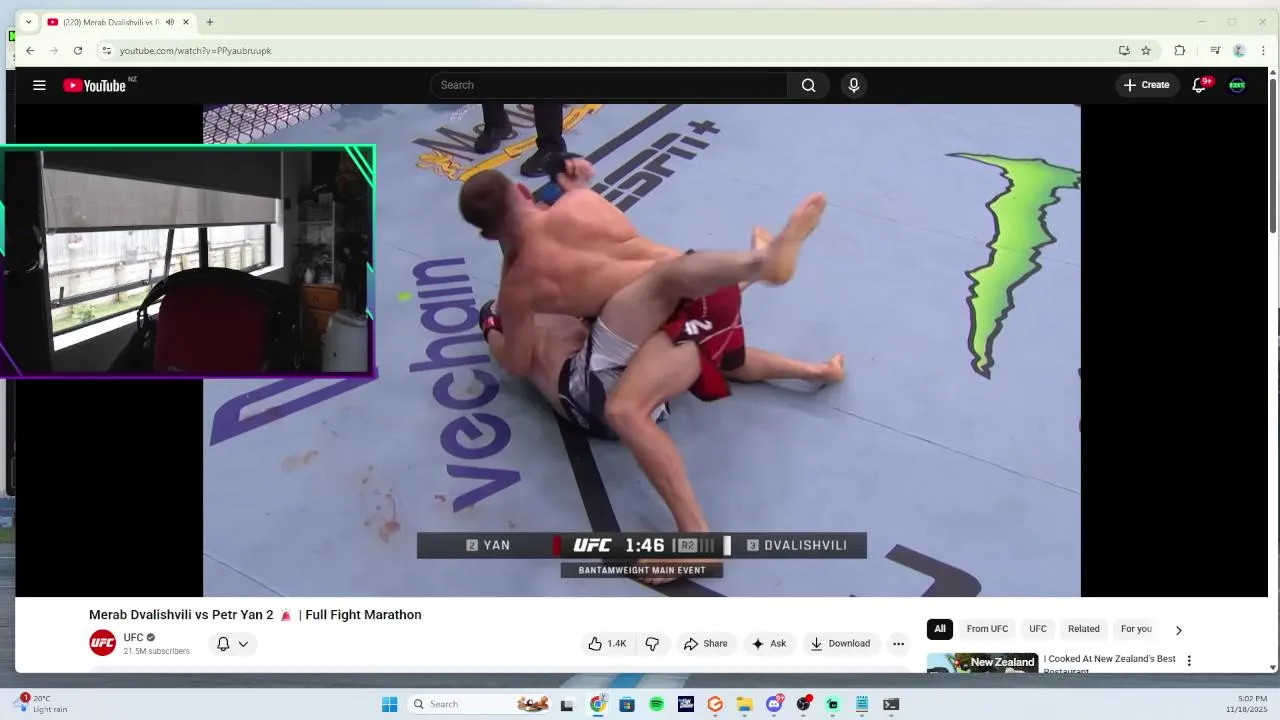Select the All filter chip

[x=940, y=629]
